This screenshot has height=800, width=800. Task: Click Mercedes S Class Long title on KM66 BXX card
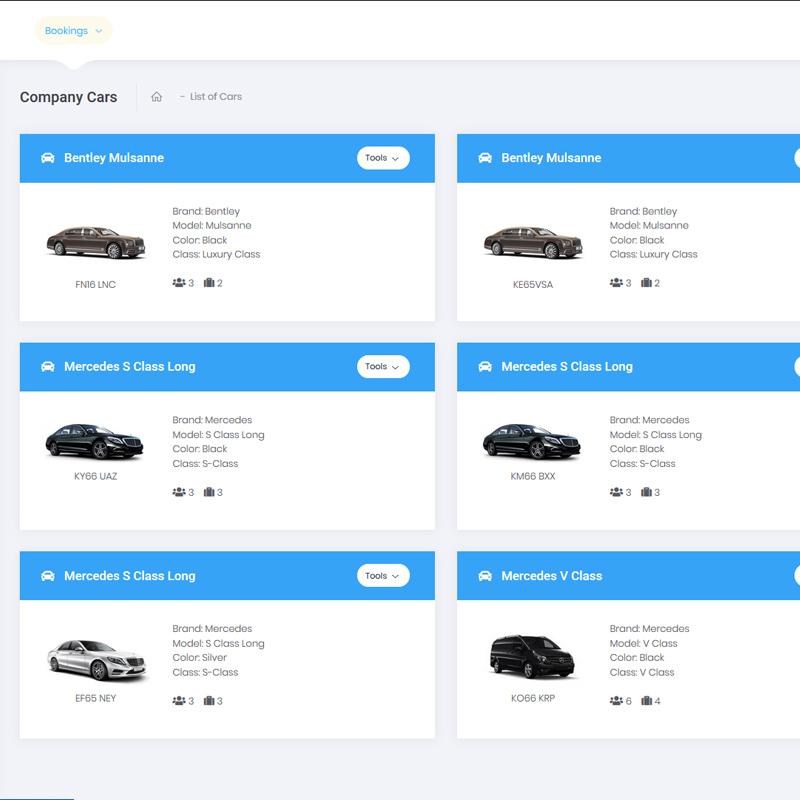[x=567, y=367]
